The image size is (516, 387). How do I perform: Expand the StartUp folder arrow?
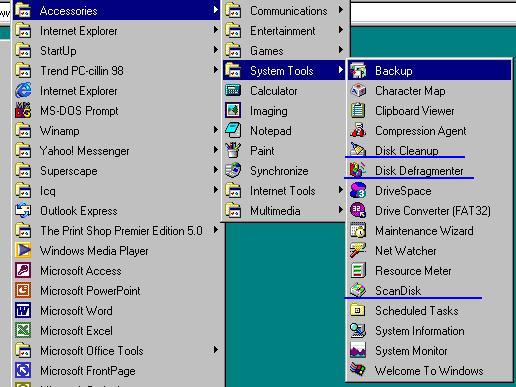[x=216, y=50]
